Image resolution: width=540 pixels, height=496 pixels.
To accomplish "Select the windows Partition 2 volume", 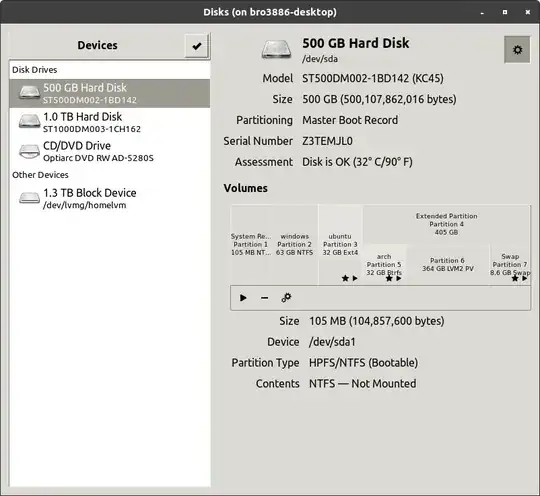I will [x=295, y=245].
